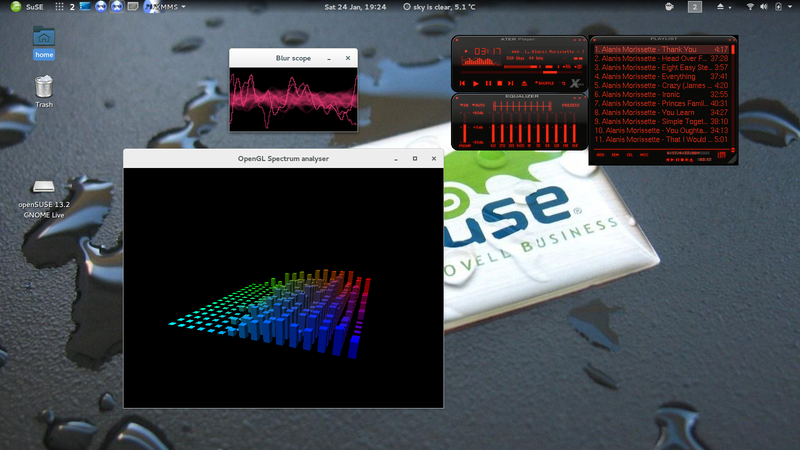Toggle the playlist window button in player
This screenshot has width=800, height=450.
click(x=578, y=67)
